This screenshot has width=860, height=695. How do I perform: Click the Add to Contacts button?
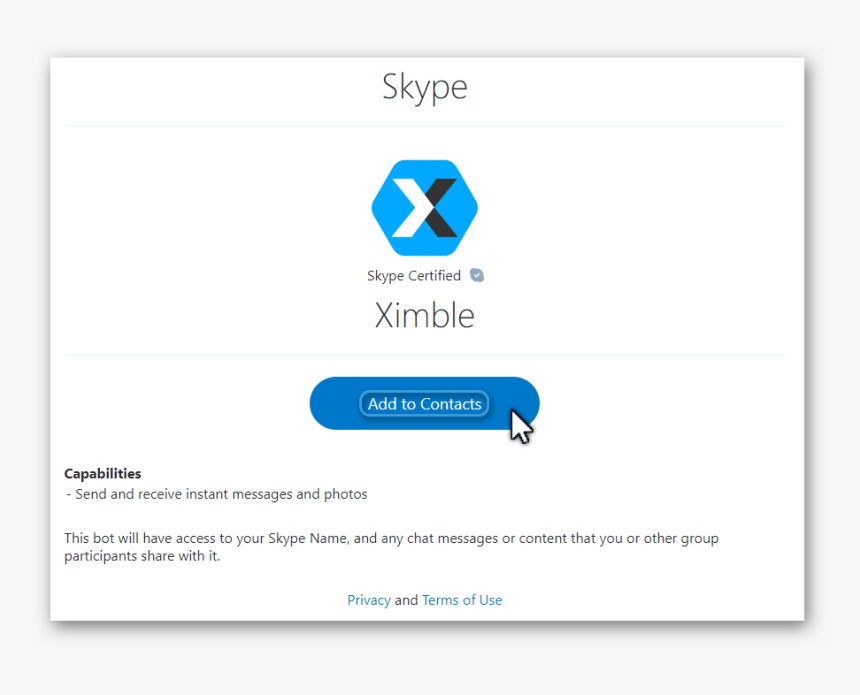(x=424, y=403)
